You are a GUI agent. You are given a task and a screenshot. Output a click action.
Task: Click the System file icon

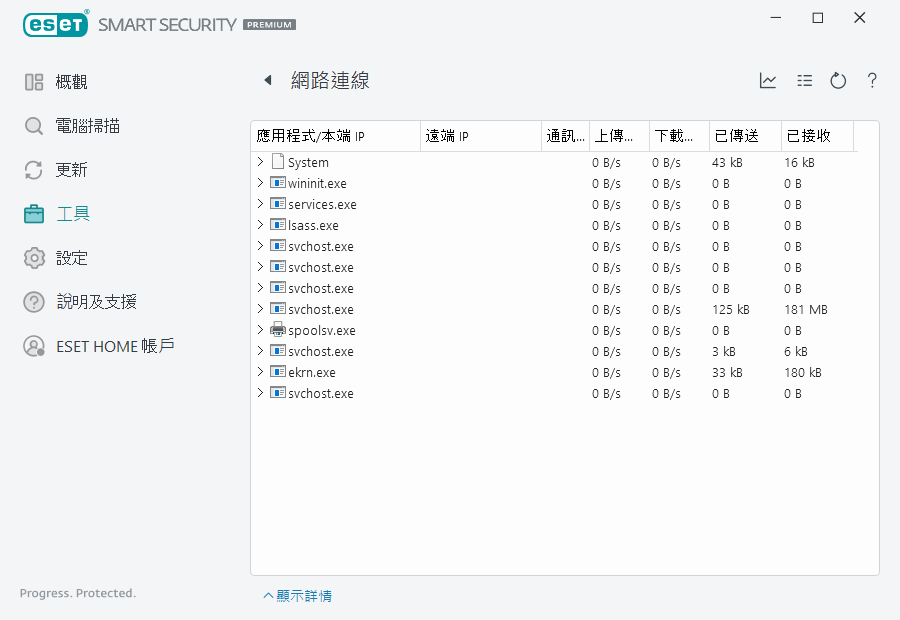coord(278,162)
